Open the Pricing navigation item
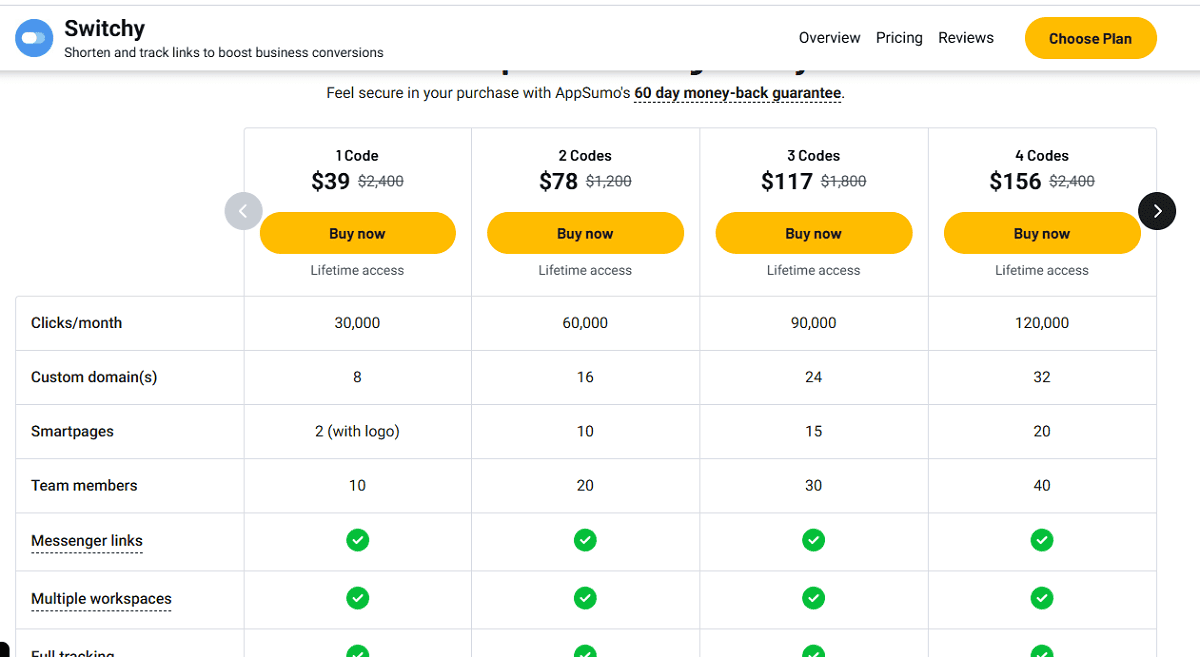Screen dimensions: 1200x657 [x=899, y=37]
